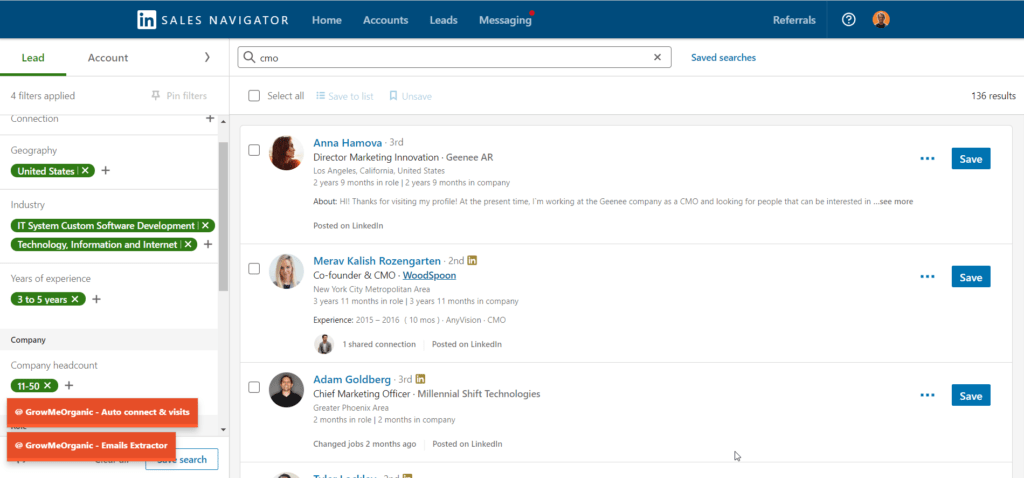This screenshot has height=478, width=1024.
Task: Click the LinkedIn Sales Navigator logo
Action: pos(212,20)
